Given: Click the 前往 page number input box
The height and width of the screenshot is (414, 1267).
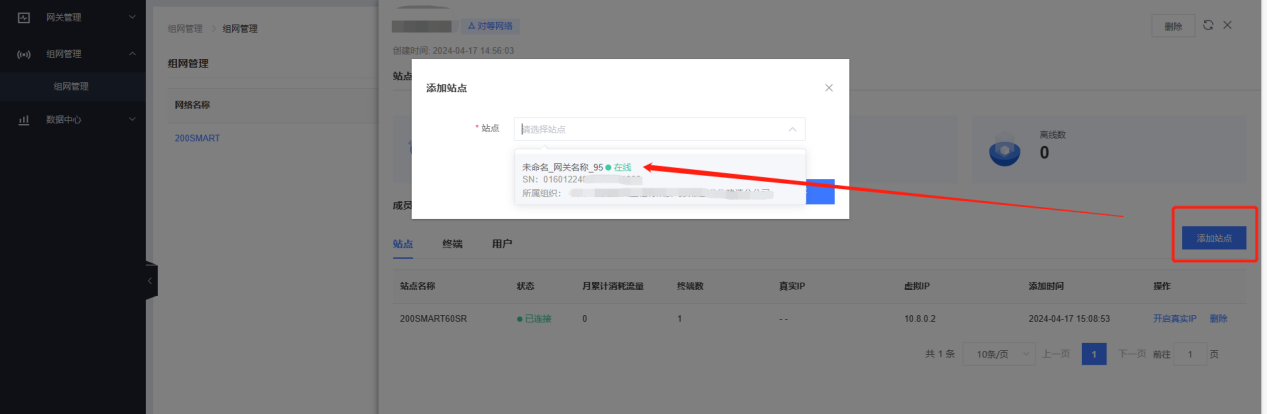Looking at the screenshot, I should [x=1190, y=355].
